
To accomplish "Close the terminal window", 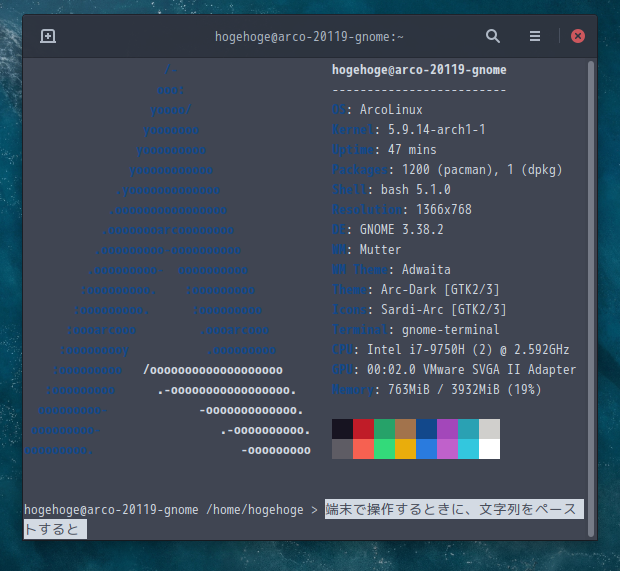I will (x=577, y=36).
